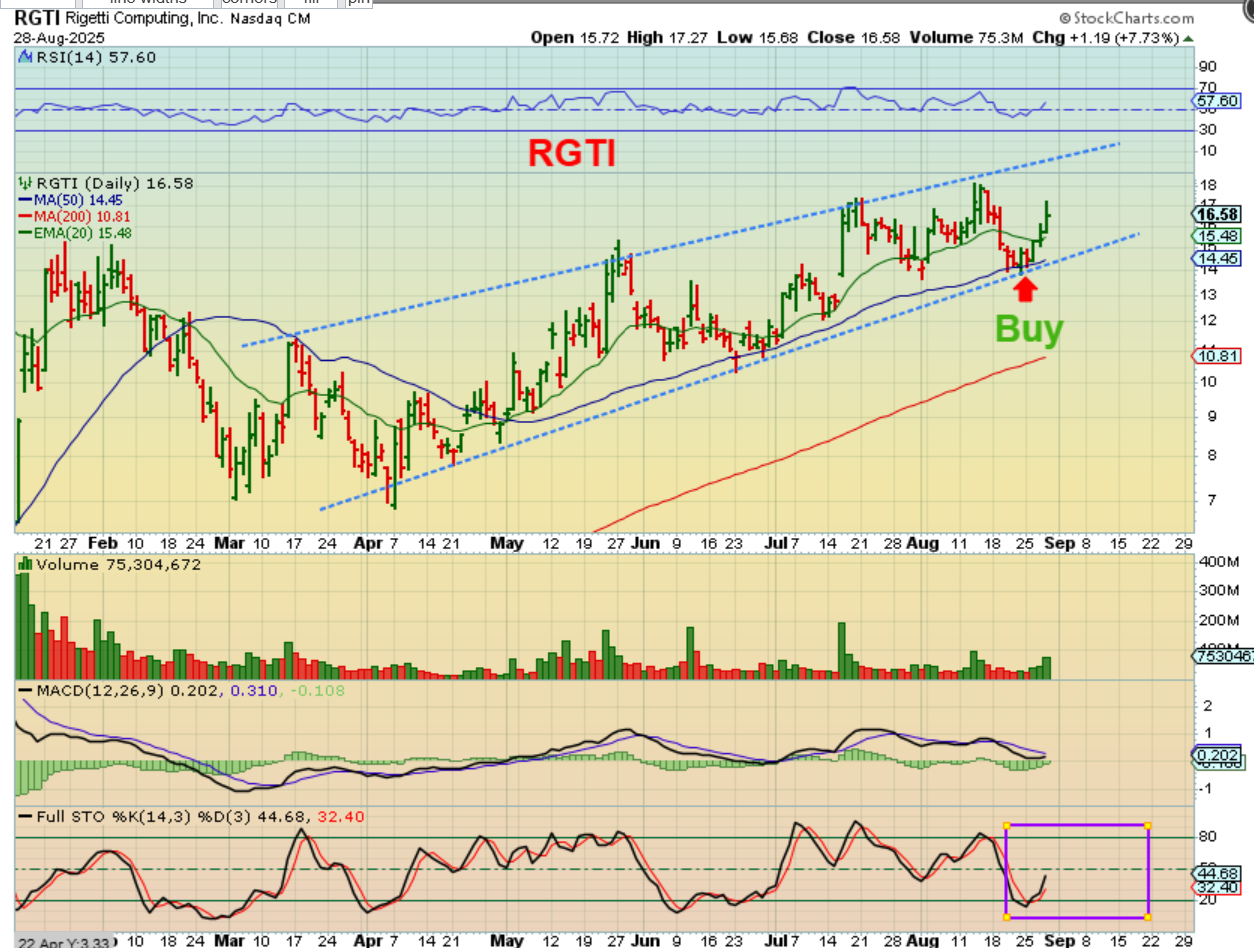1254x948 pixels.
Task: Click the 0.202 MACD axis value tag
Action: [1217, 755]
